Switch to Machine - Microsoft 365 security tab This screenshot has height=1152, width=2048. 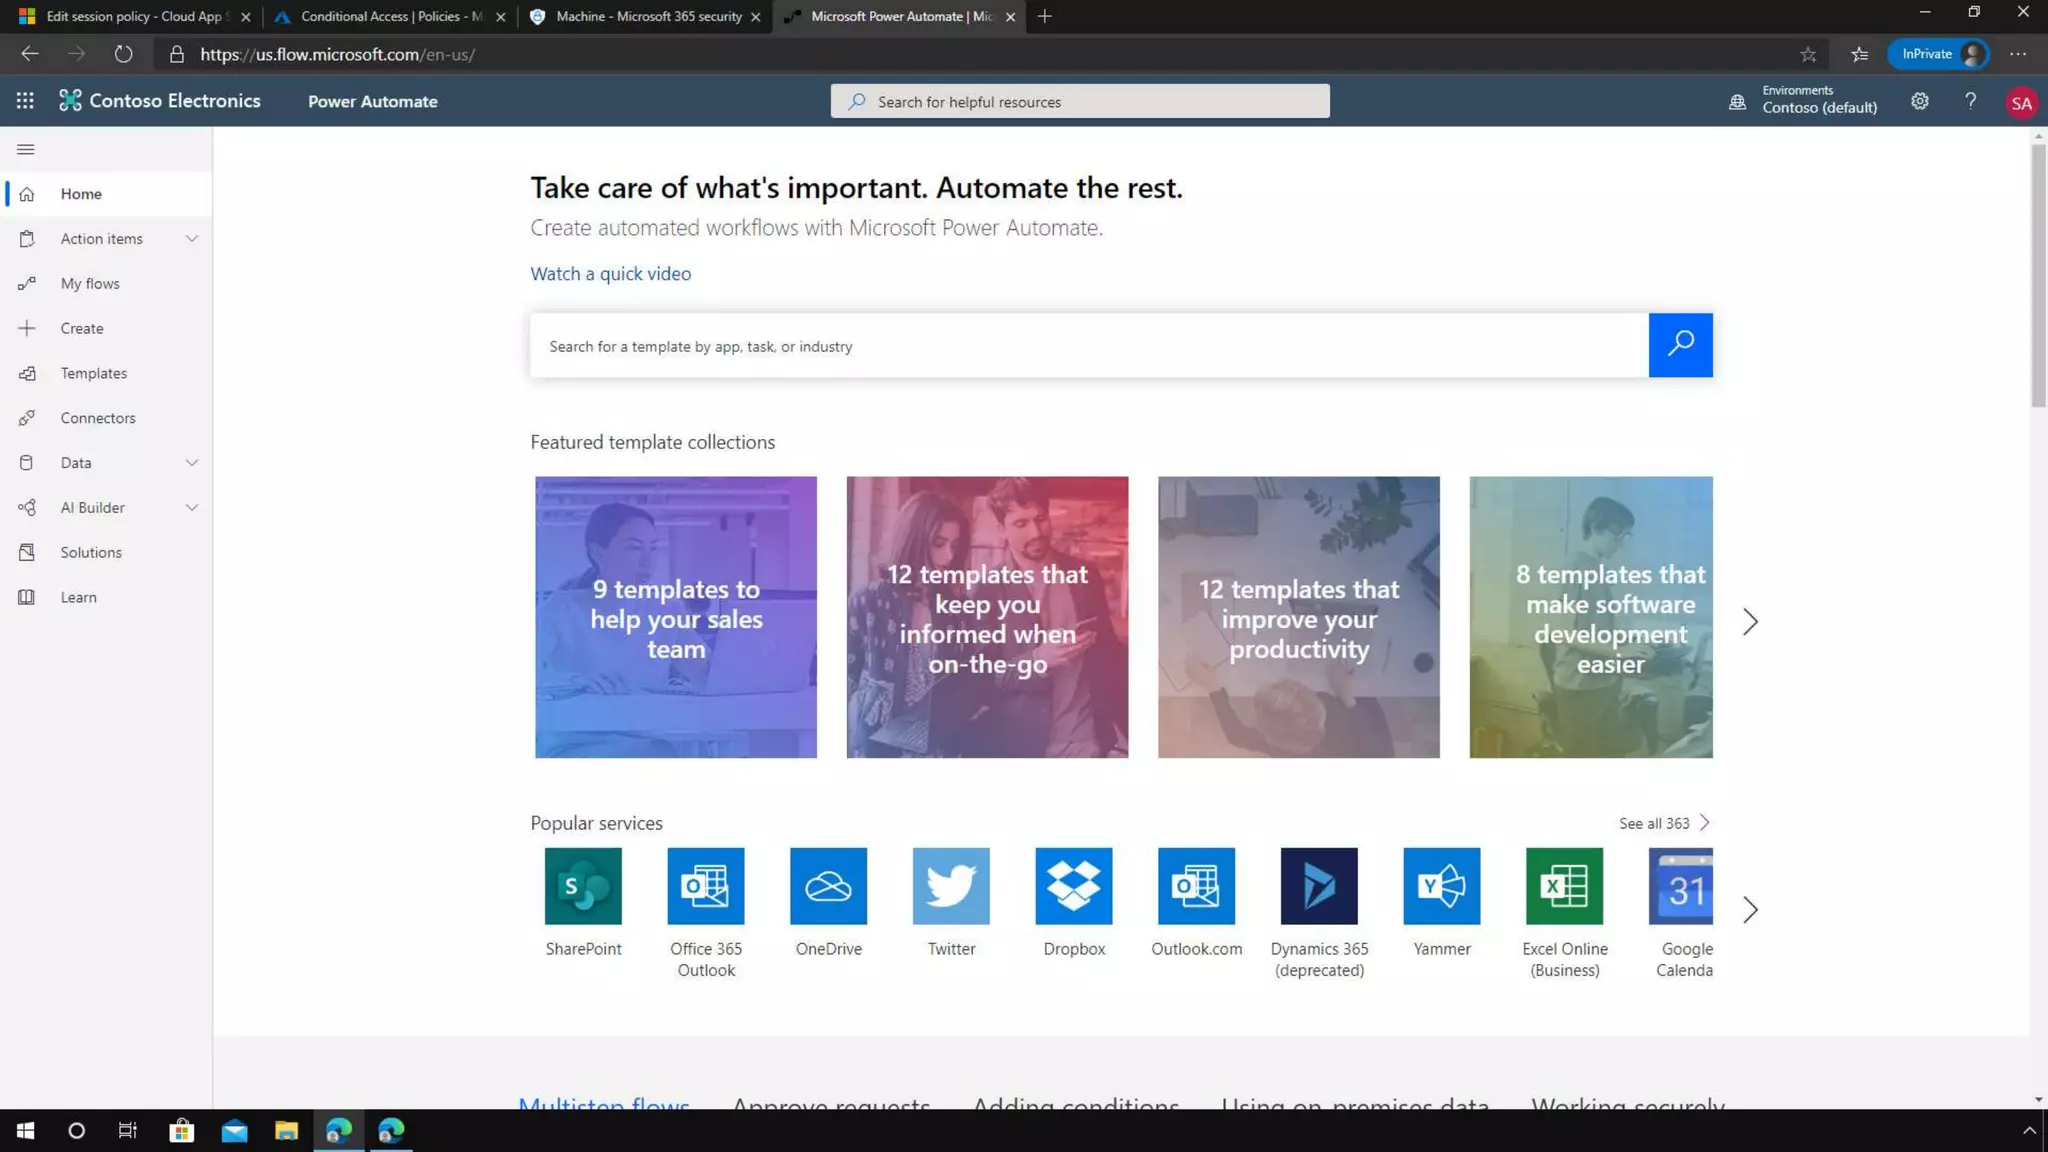[645, 16]
